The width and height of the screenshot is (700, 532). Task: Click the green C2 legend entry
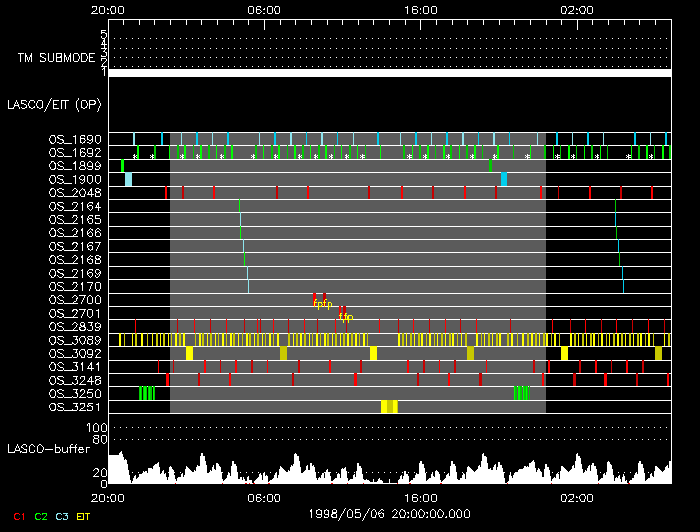(41, 517)
